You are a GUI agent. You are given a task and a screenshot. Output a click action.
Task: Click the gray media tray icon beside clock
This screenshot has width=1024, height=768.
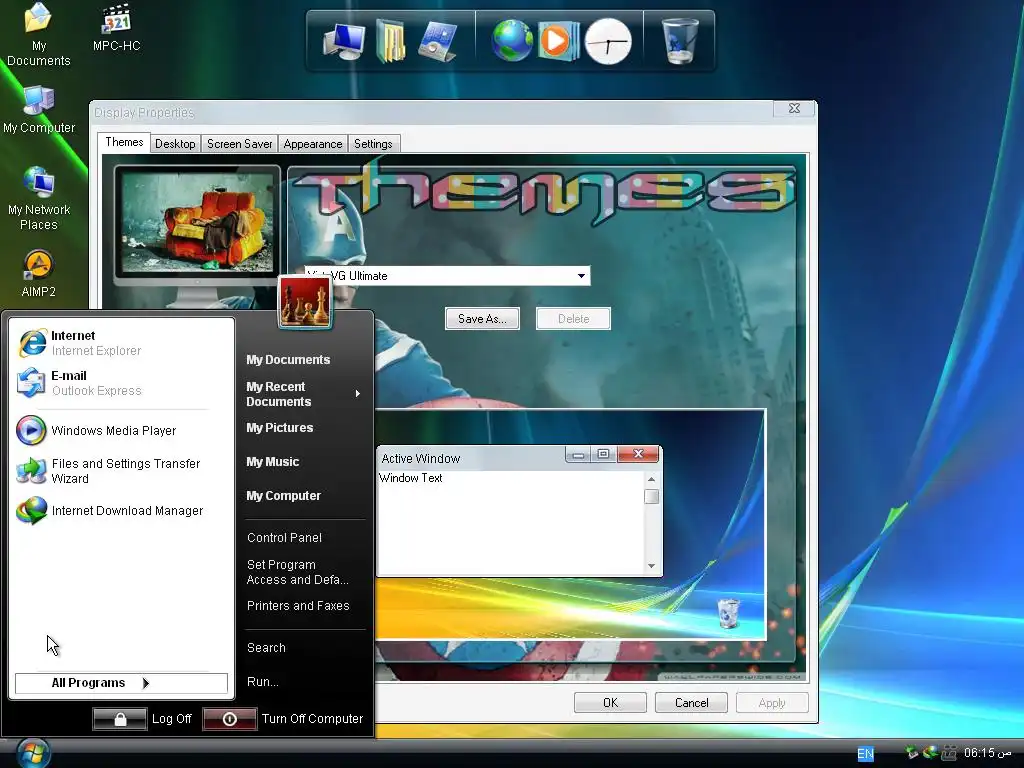pos(949,753)
